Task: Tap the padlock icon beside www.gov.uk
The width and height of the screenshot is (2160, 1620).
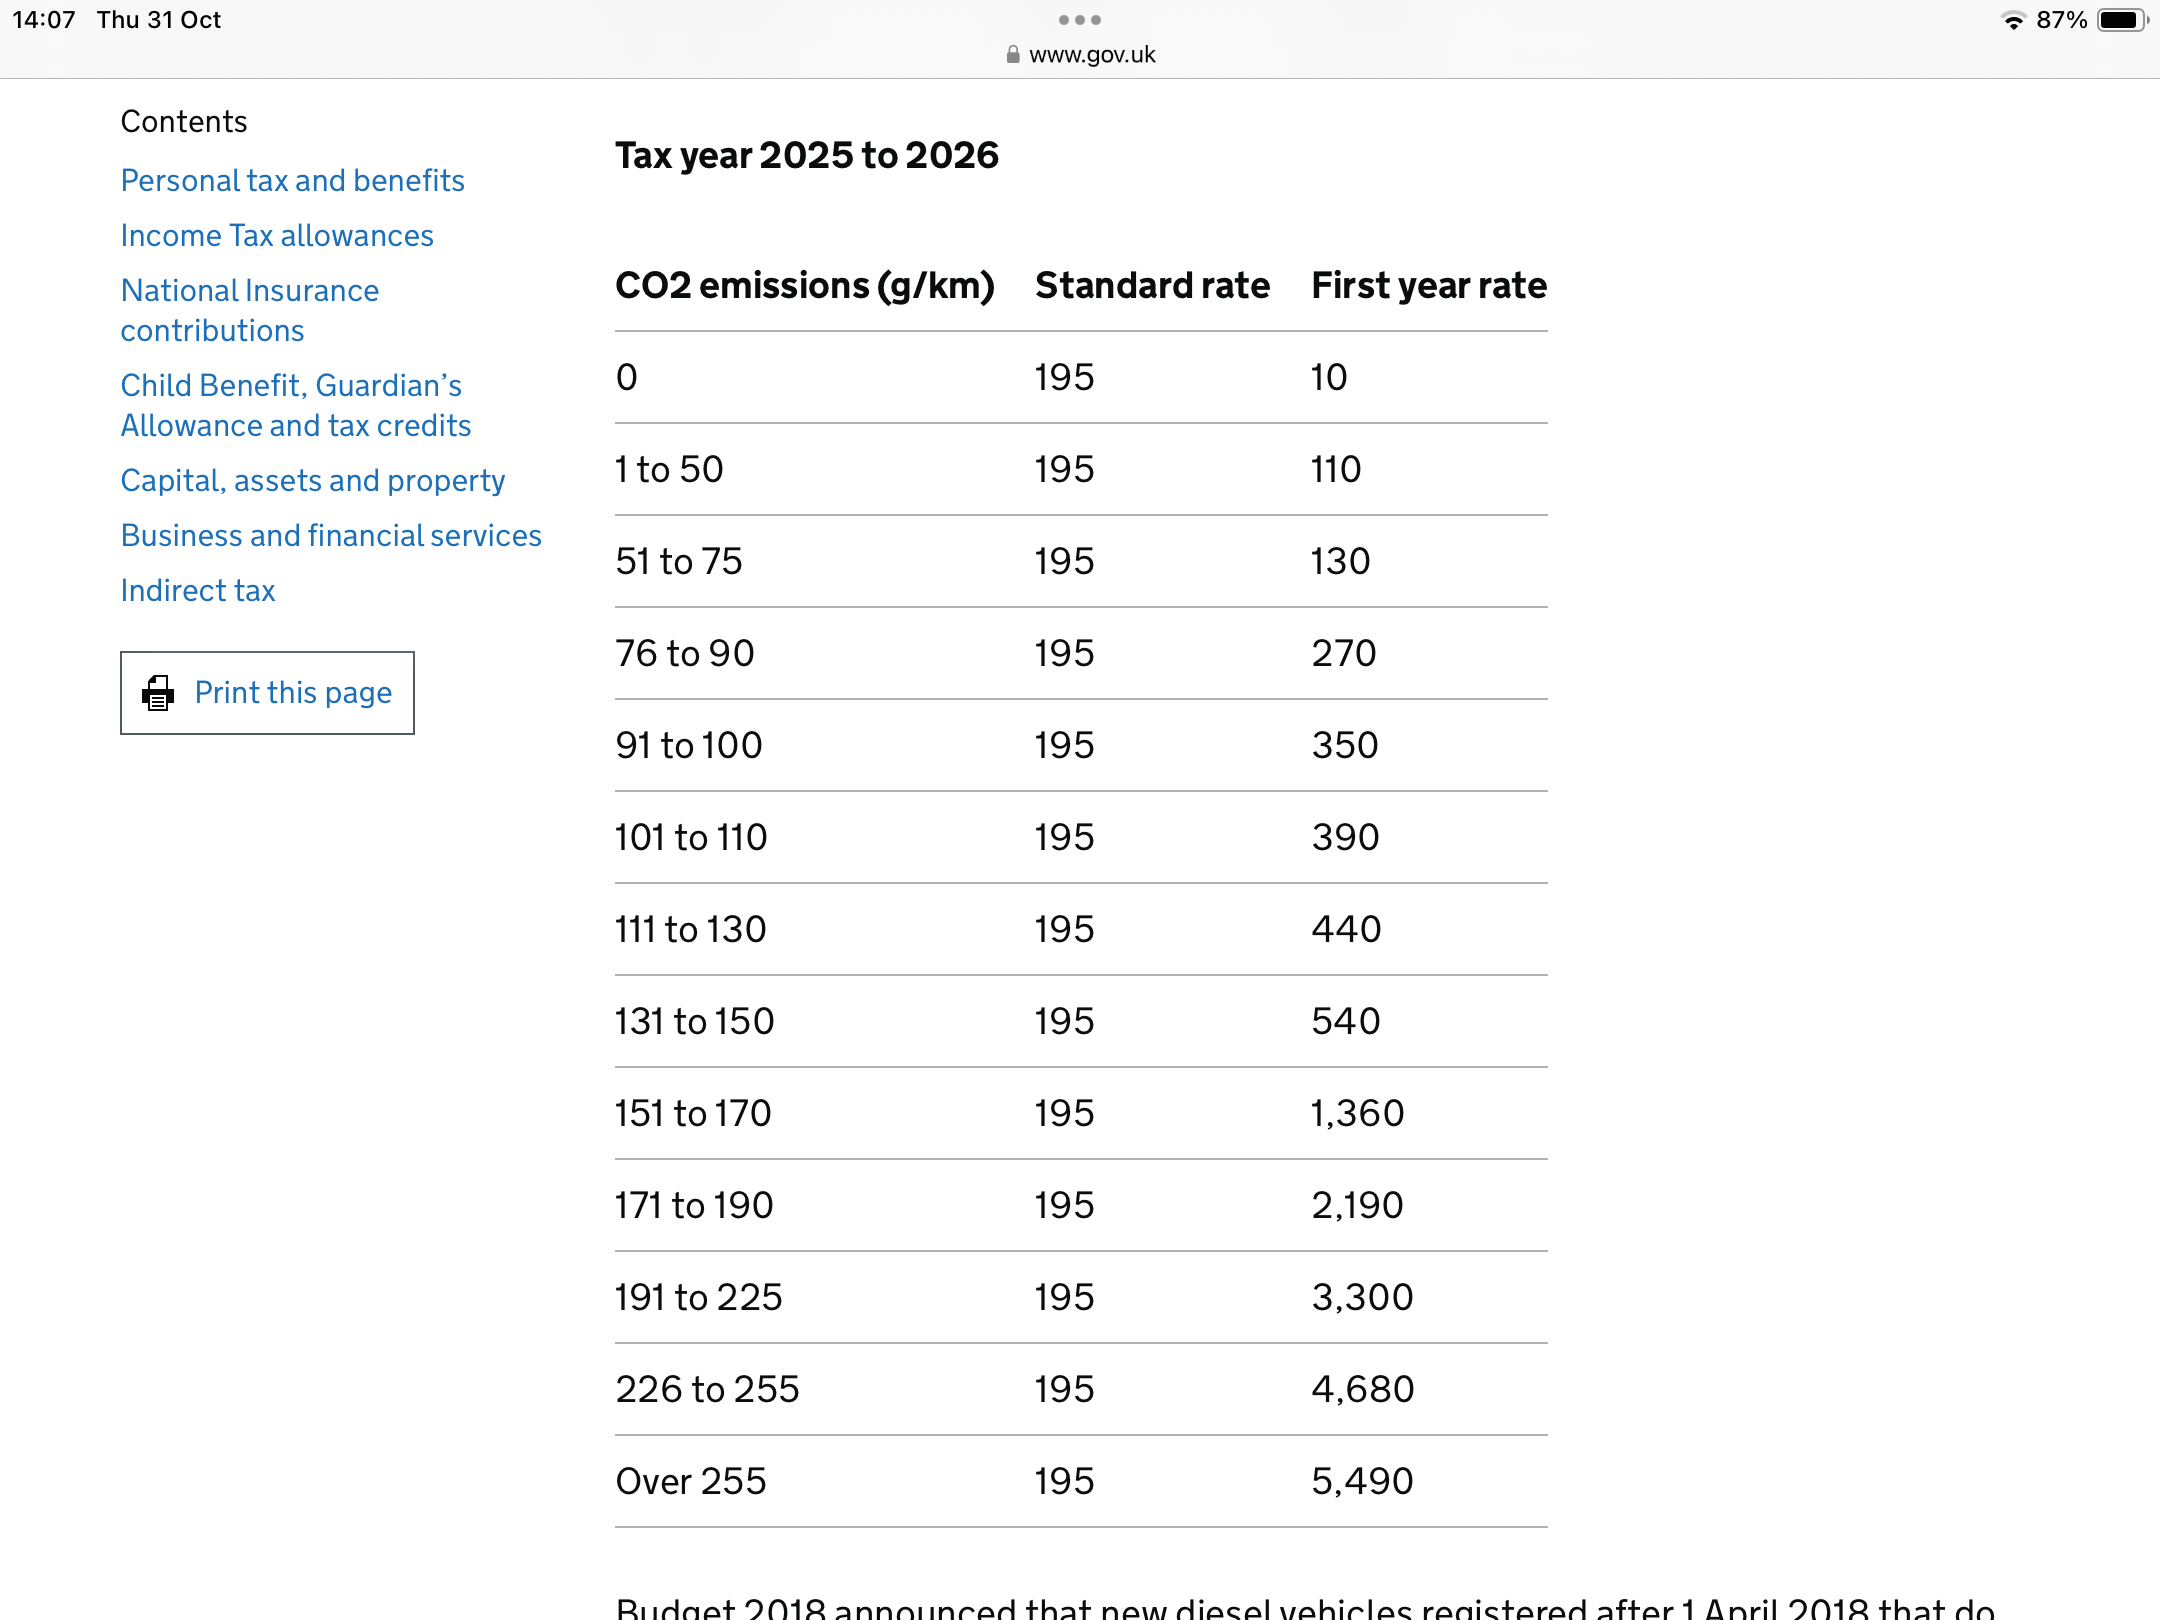Action: (1013, 55)
